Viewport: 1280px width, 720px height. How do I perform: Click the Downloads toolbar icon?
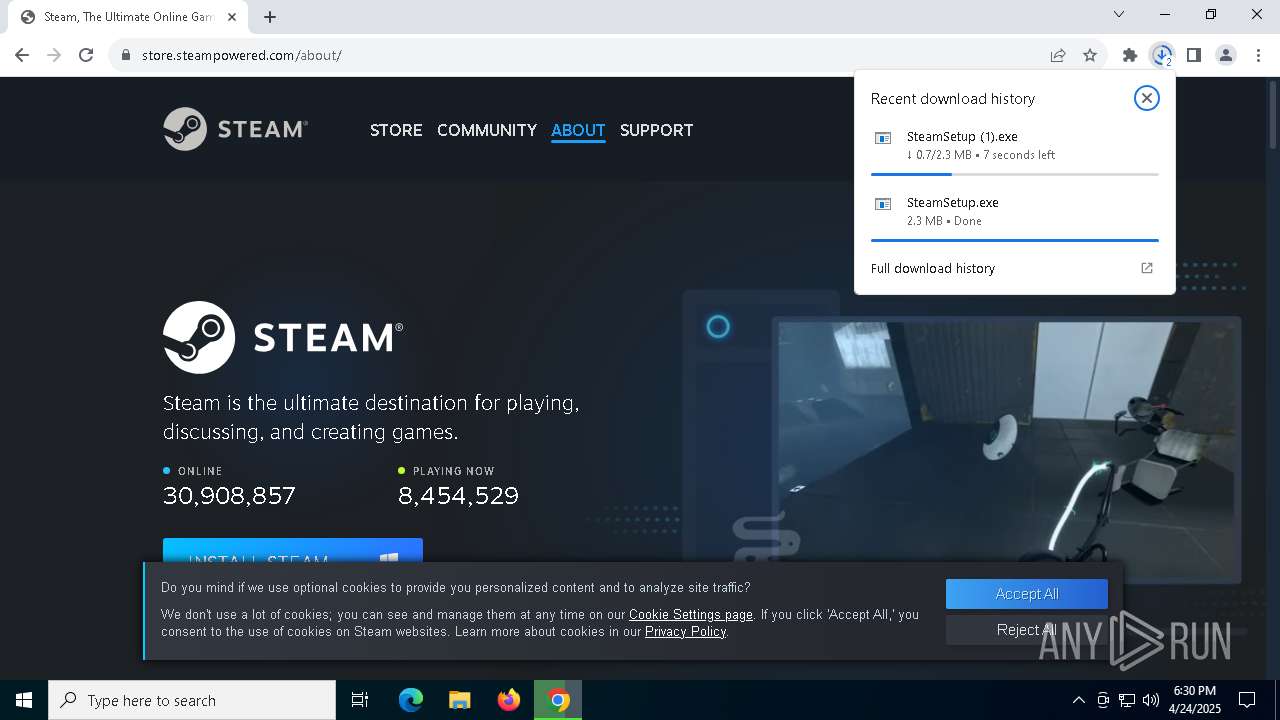coord(1162,55)
